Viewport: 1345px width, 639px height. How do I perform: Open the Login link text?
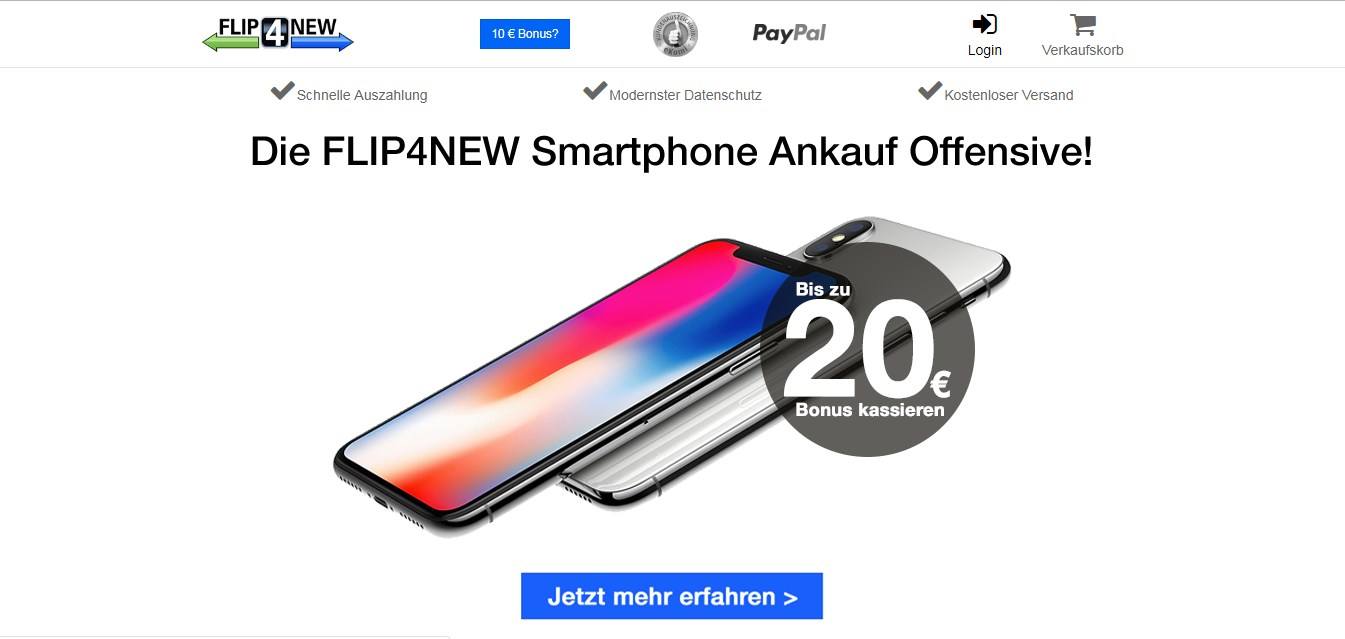pyautogui.click(x=985, y=50)
